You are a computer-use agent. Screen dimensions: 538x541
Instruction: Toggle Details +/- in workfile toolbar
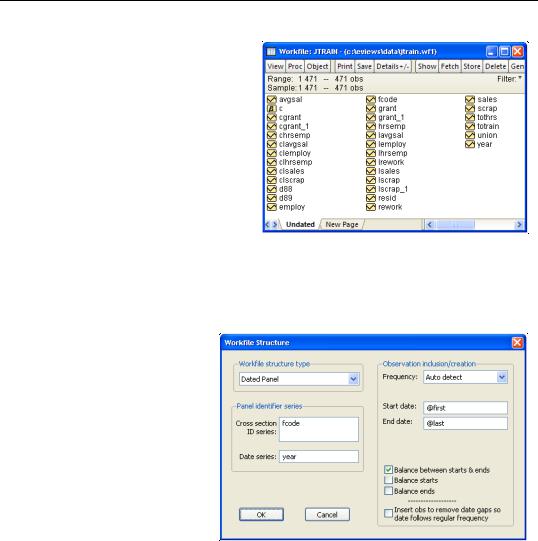click(393, 66)
